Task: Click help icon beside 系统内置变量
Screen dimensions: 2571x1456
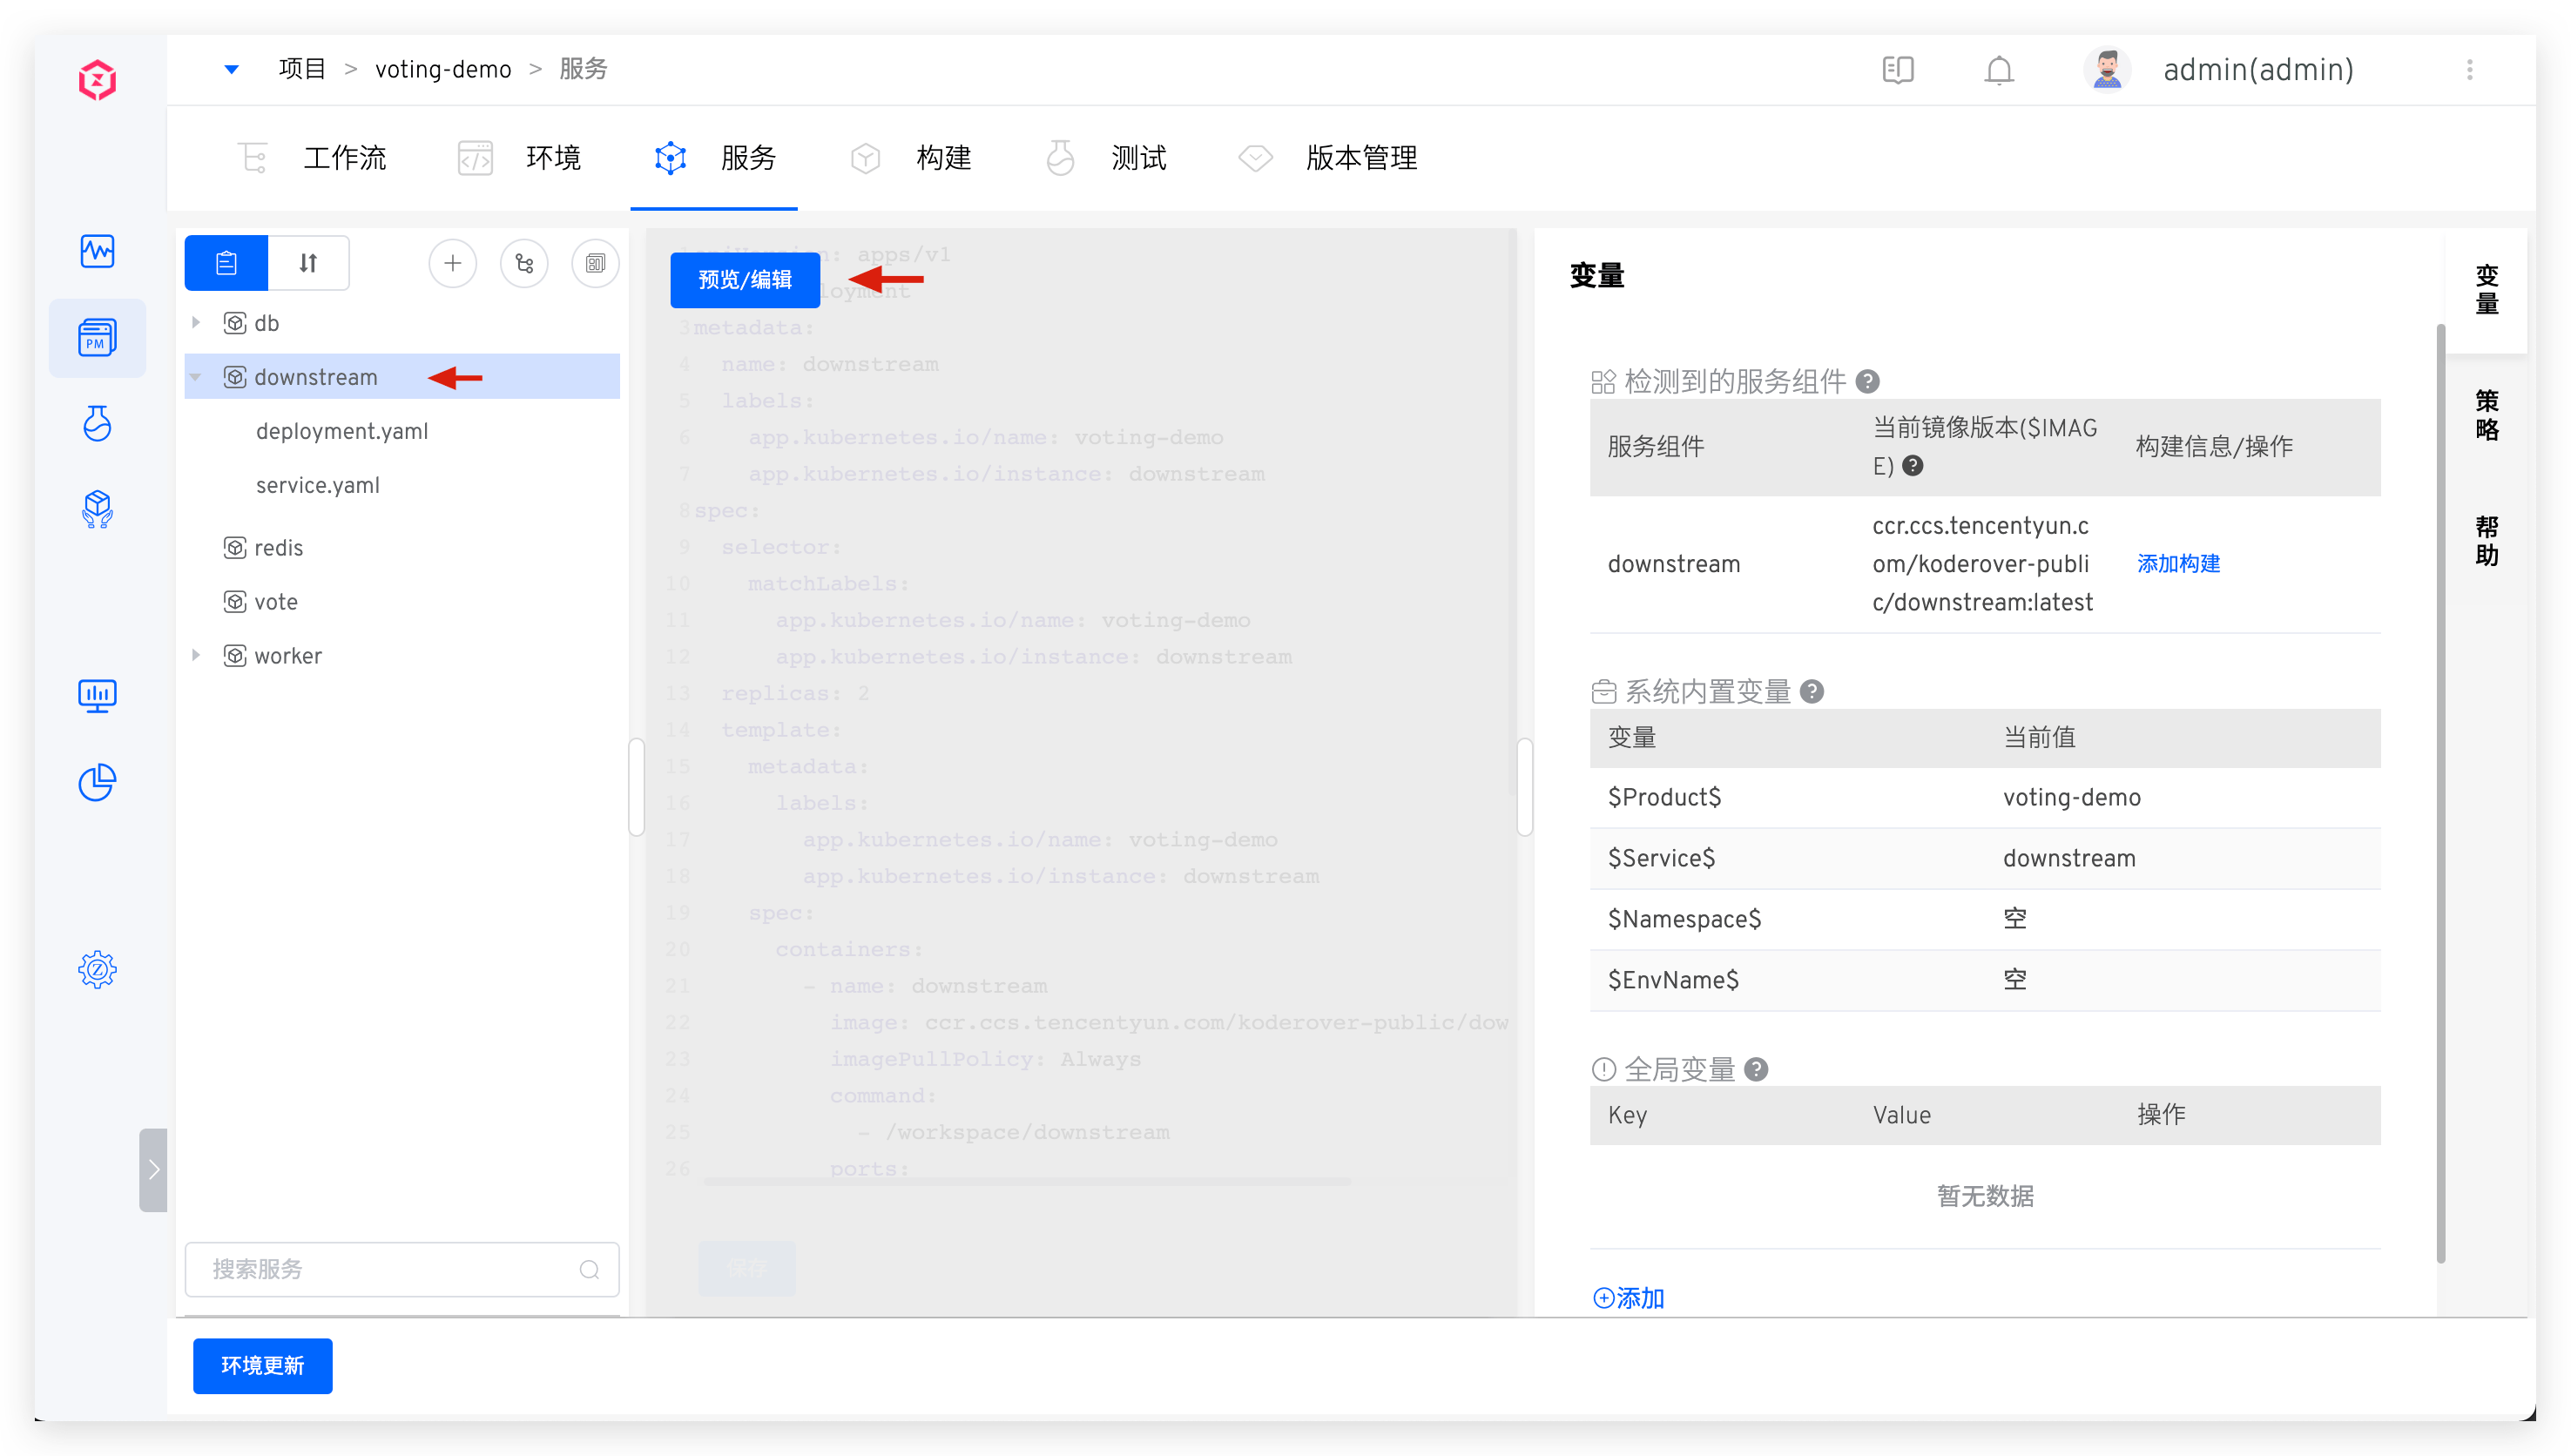Action: (1812, 692)
